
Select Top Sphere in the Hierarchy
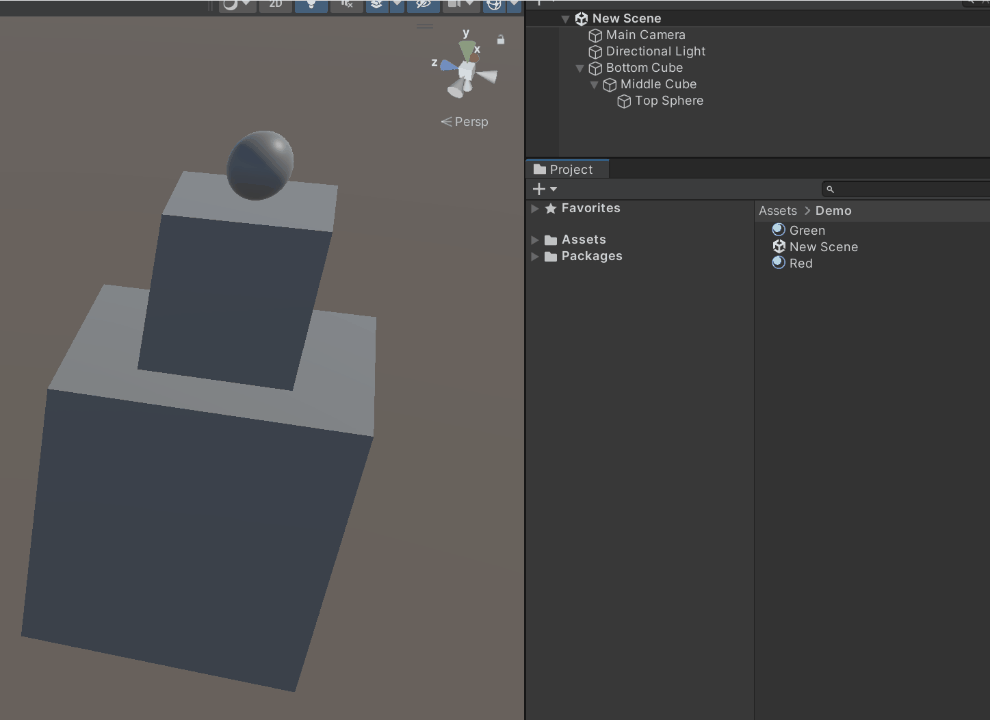pos(669,100)
